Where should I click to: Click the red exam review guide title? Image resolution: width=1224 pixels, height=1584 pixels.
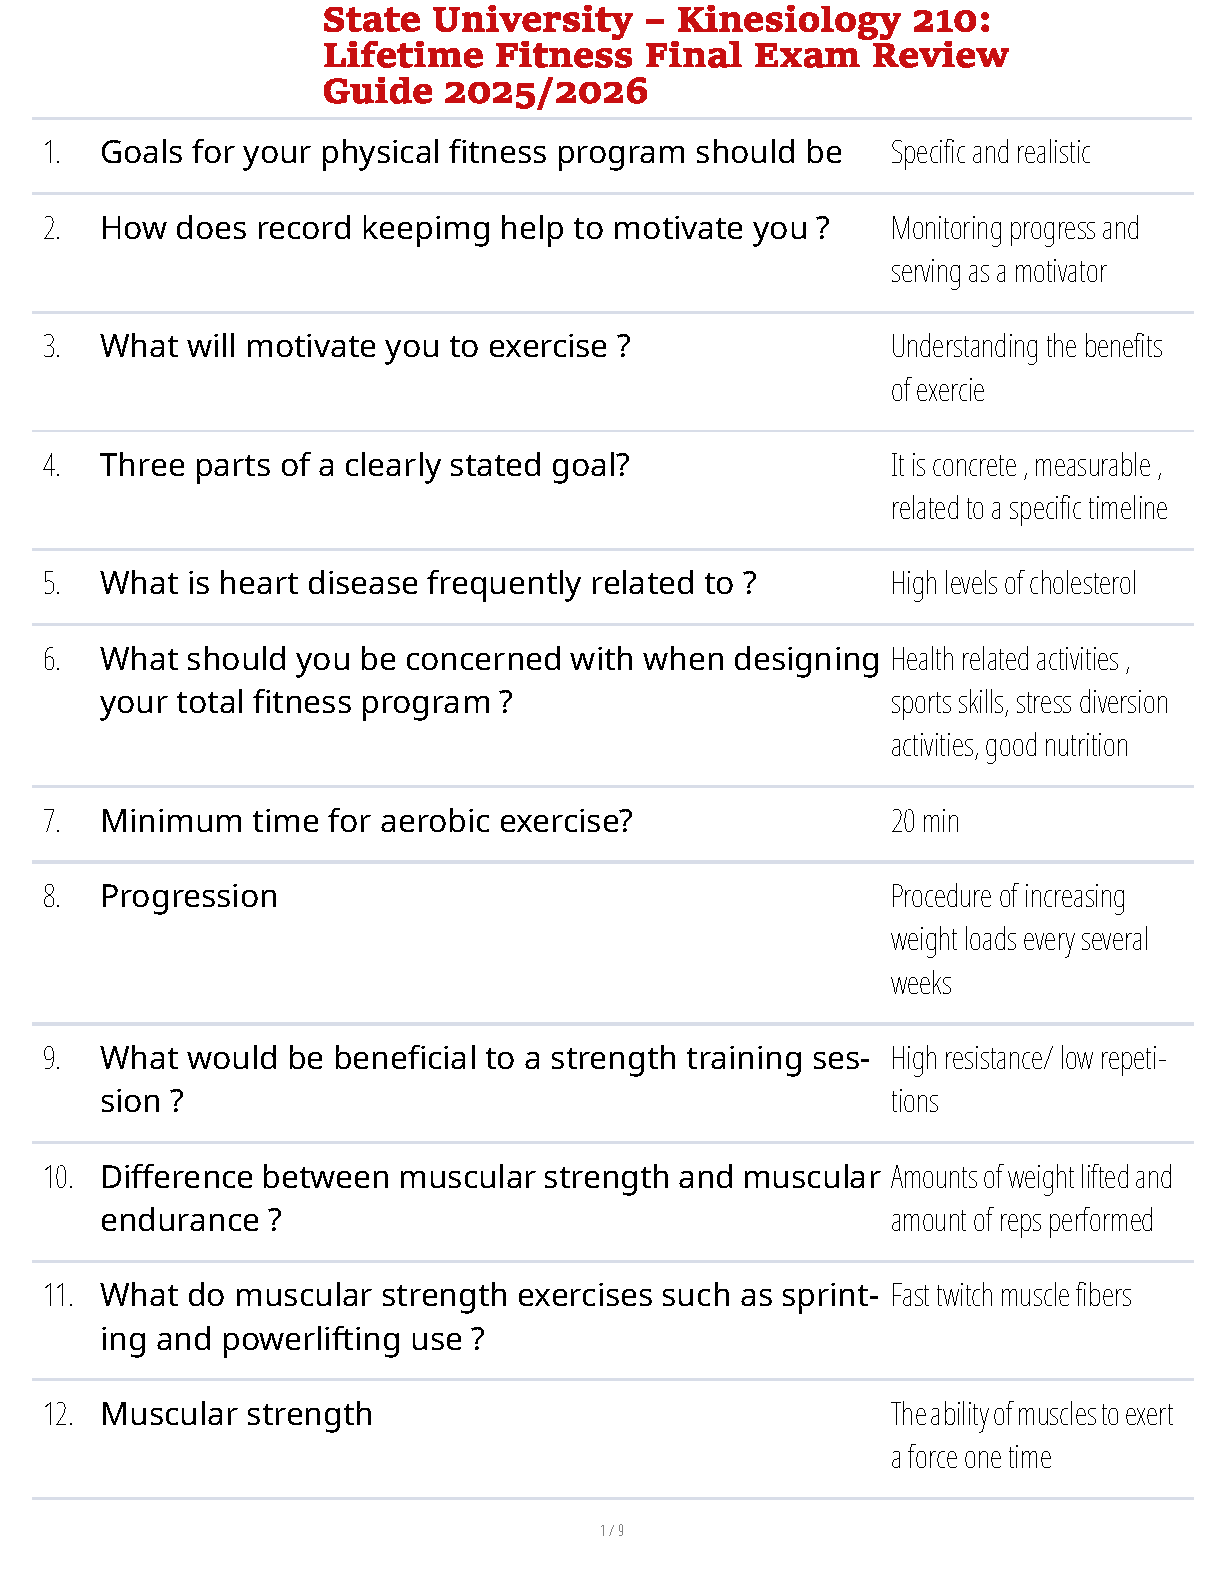(665, 56)
